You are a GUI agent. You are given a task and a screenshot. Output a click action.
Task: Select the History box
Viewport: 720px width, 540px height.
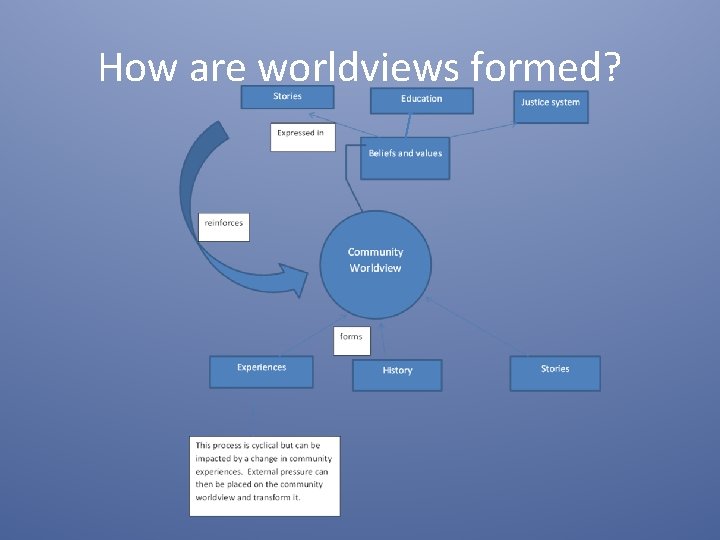tap(397, 375)
